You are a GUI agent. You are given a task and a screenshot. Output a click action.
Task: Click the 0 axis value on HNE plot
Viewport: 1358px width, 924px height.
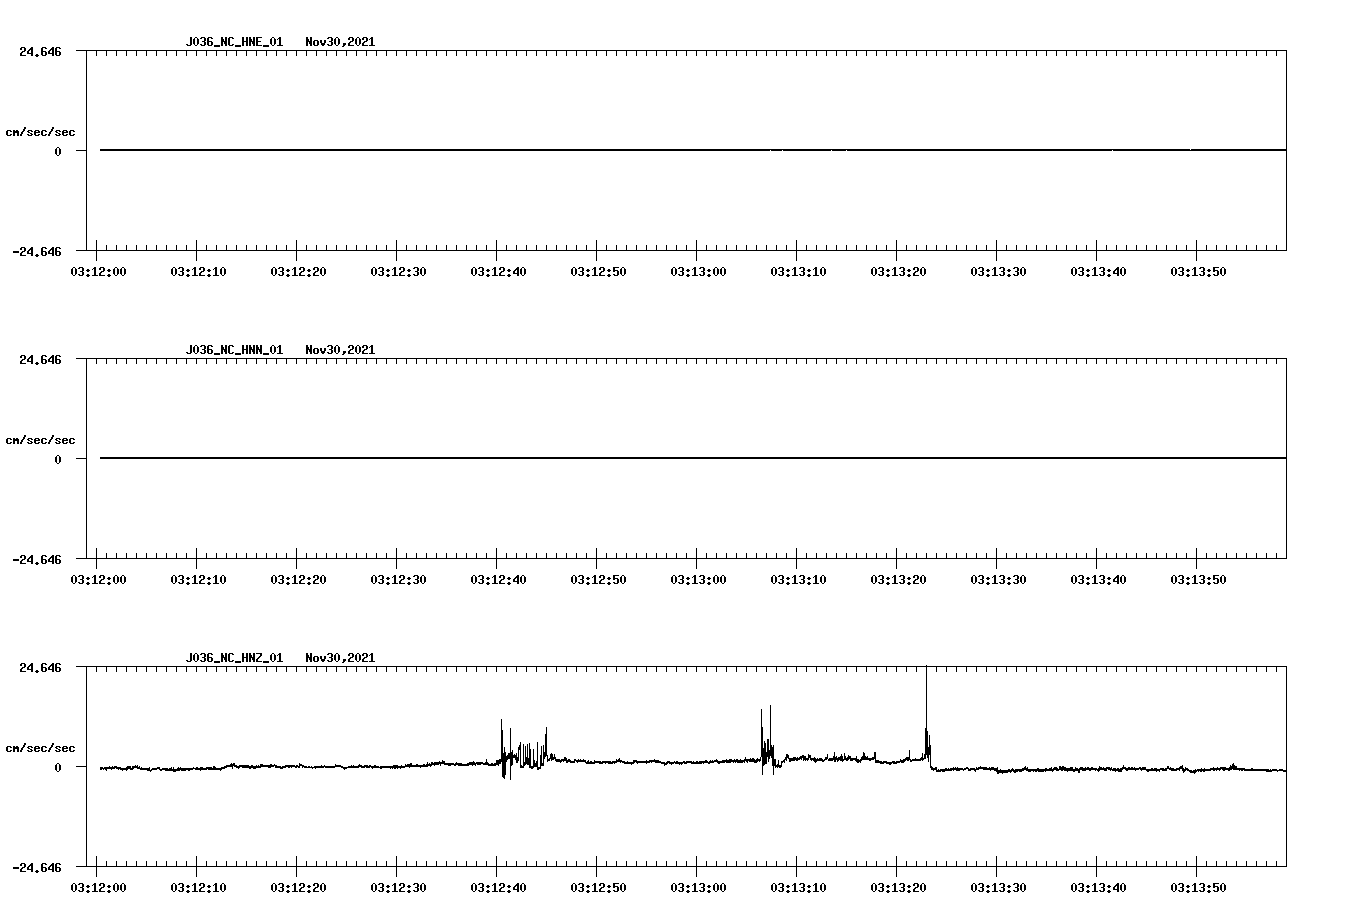pos(58,151)
